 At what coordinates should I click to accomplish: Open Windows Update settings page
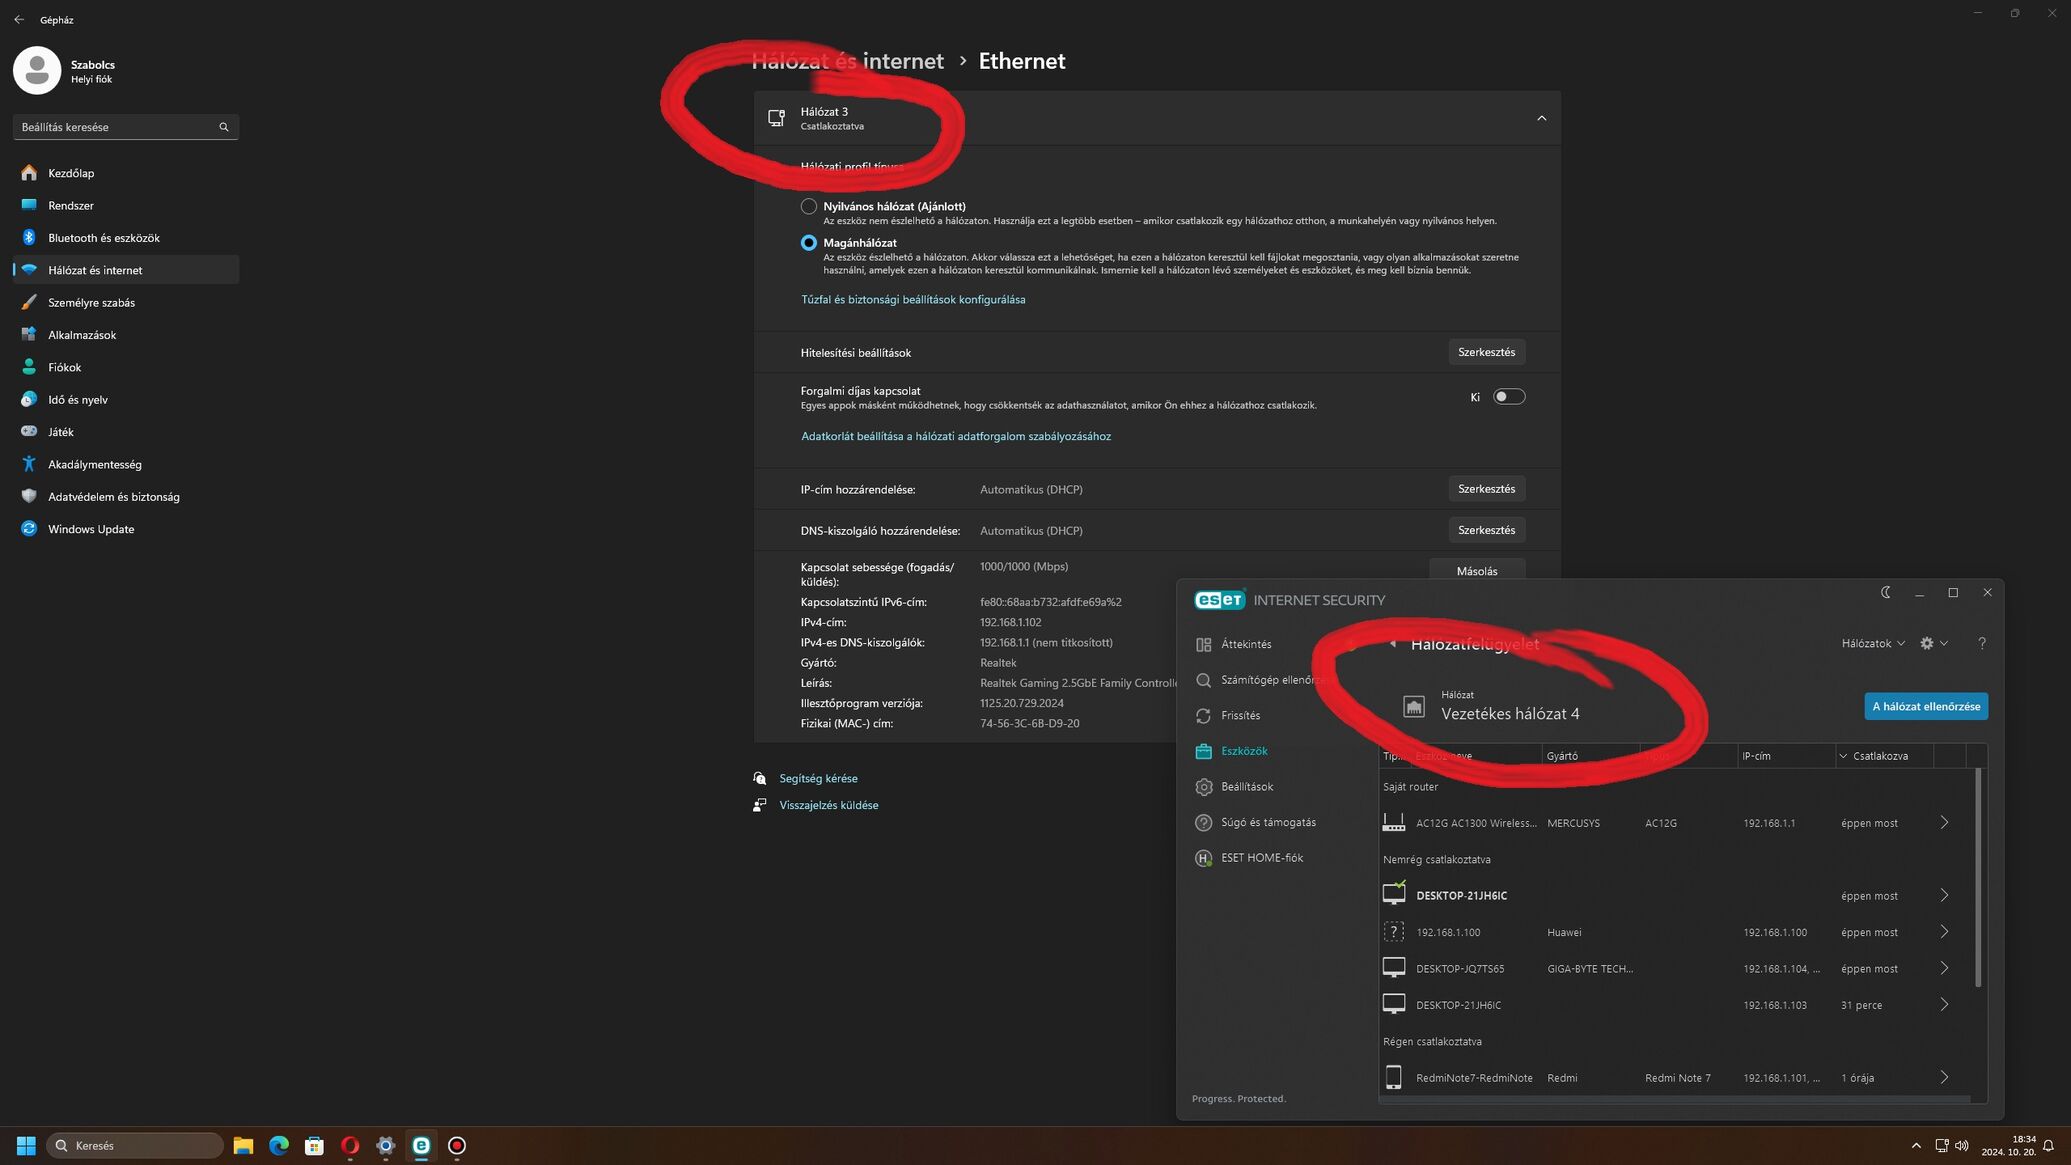[x=91, y=529]
